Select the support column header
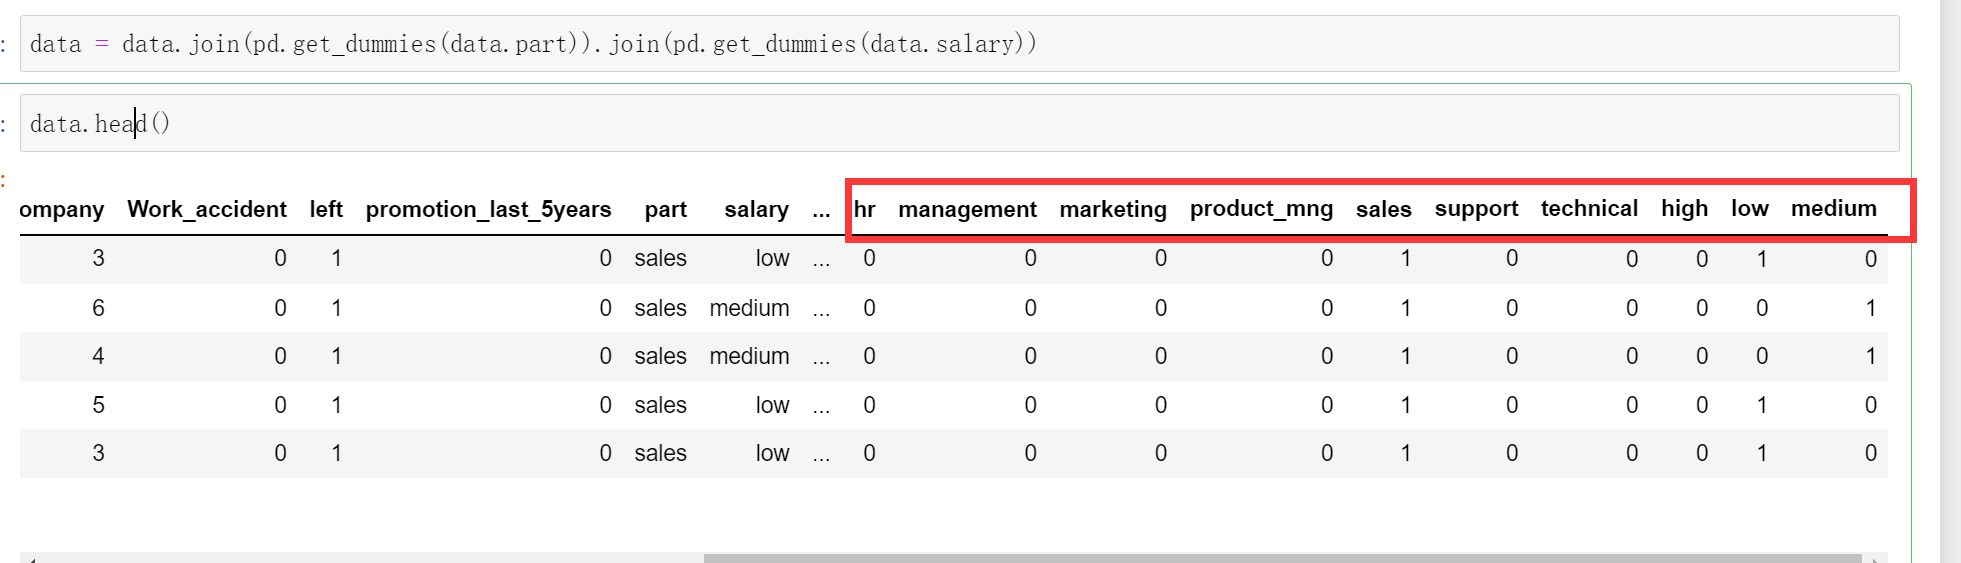Image resolution: width=1961 pixels, height=563 pixels. (x=1476, y=209)
